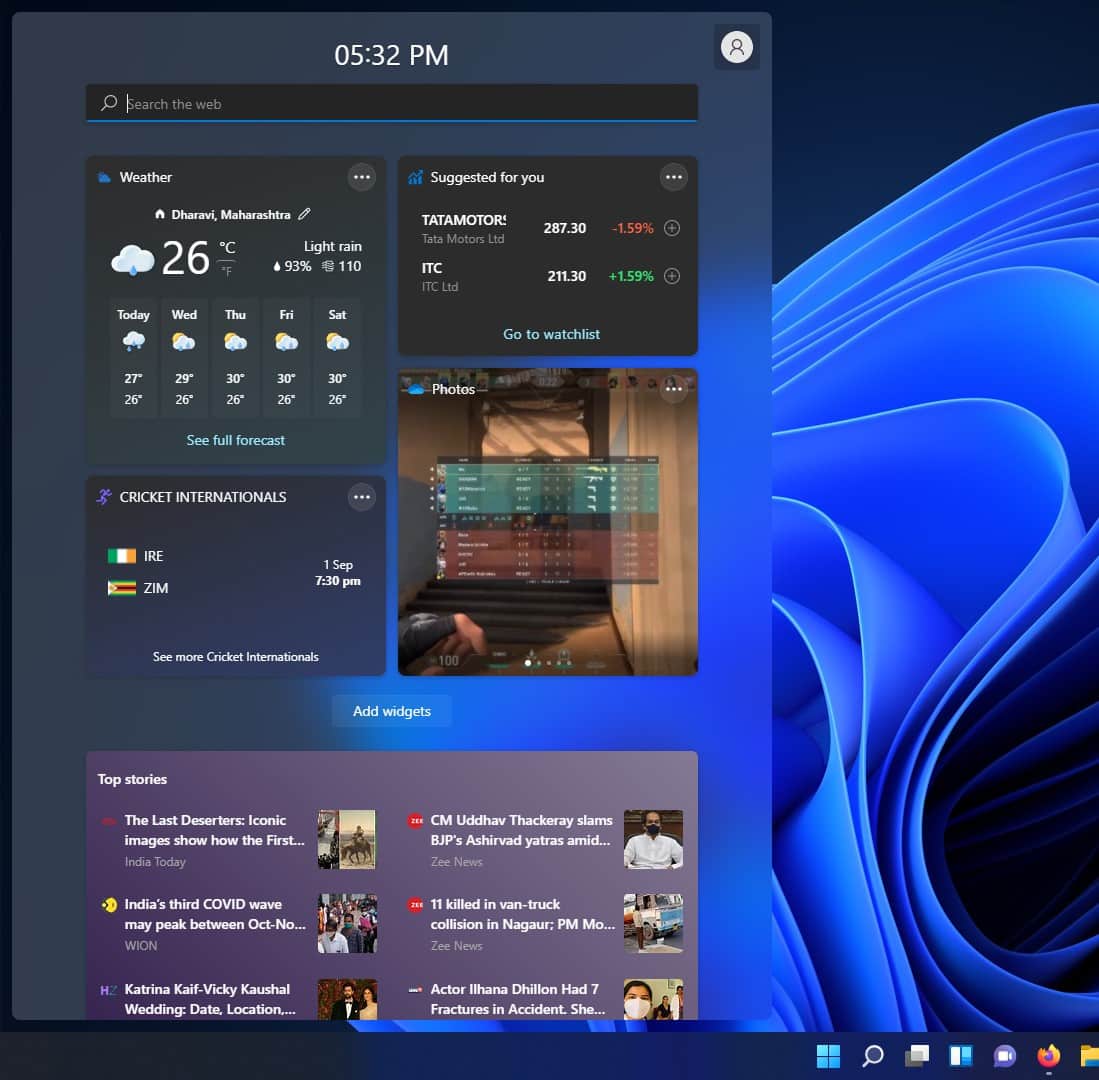Click the van-truck collision thumbnail
The height and width of the screenshot is (1080, 1099).
pyautogui.click(x=653, y=923)
